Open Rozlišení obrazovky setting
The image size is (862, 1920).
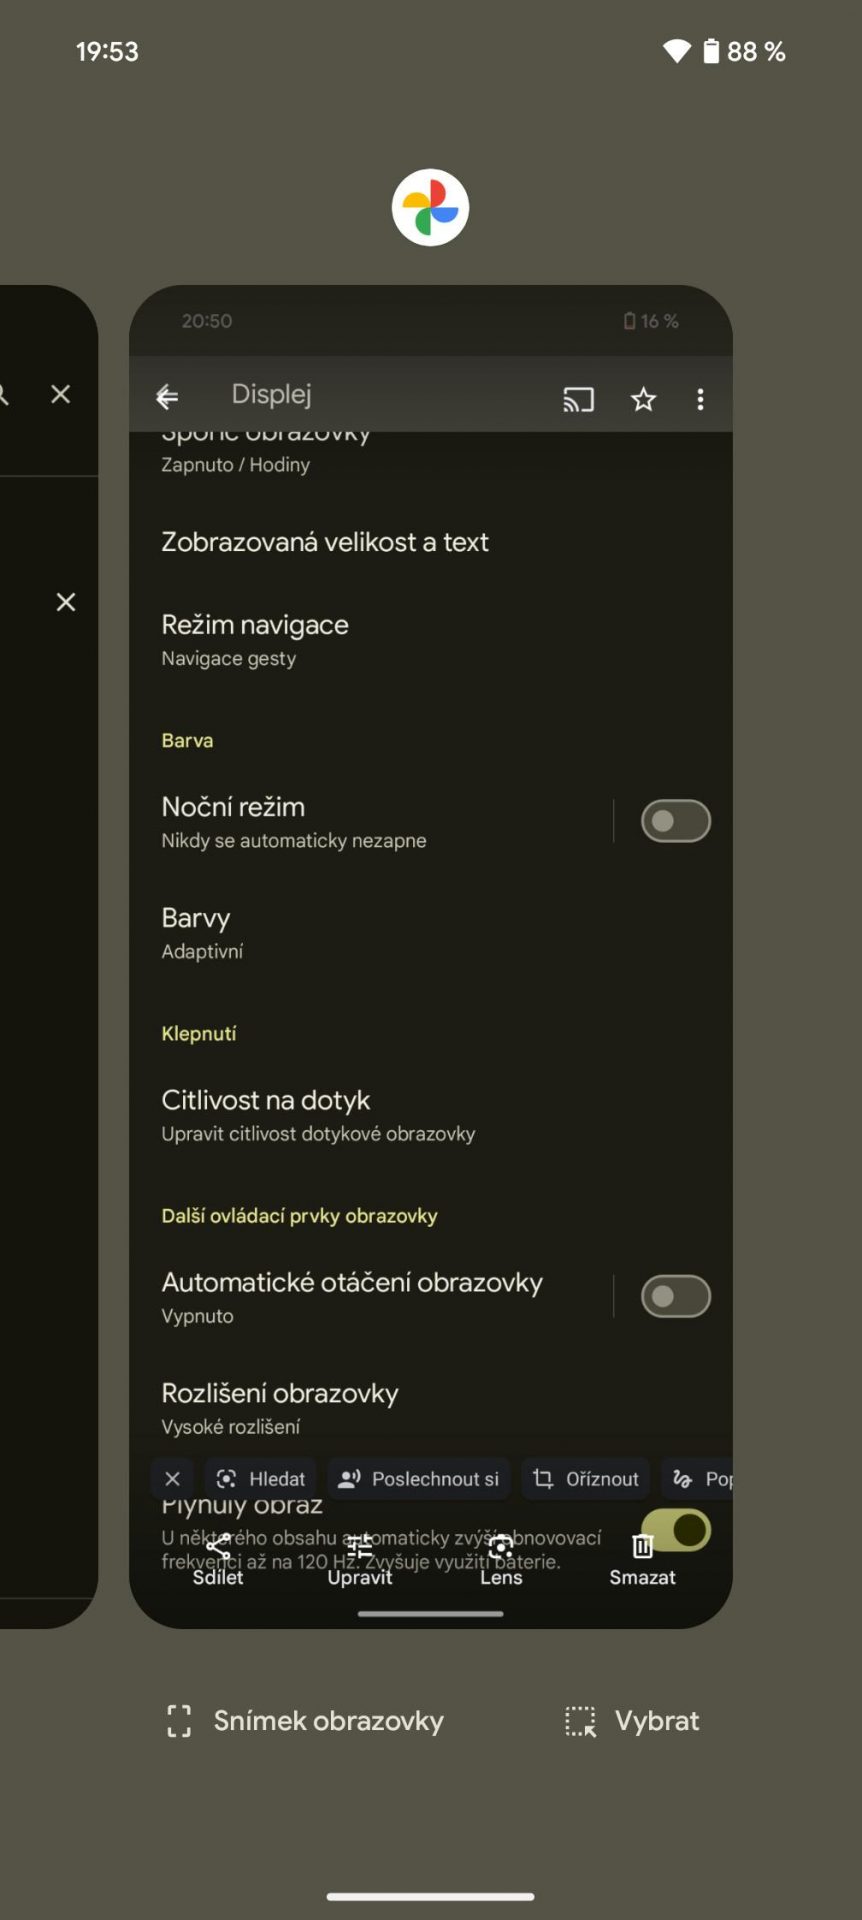(x=431, y=1408)
